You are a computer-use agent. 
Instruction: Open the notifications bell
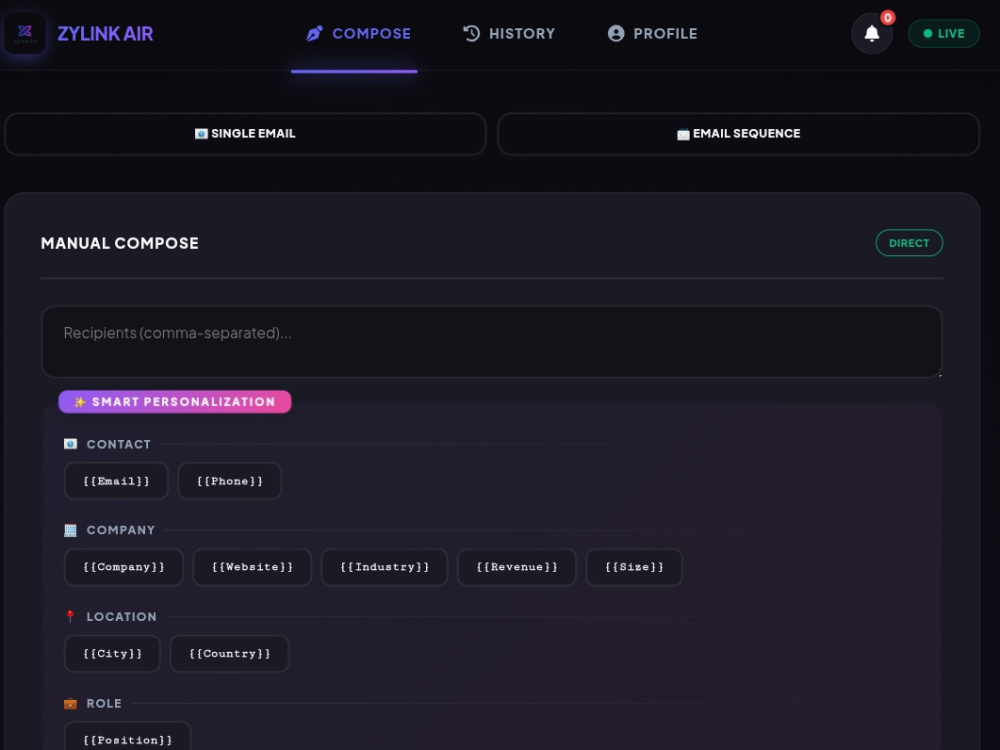pyautogui.click(x=872, y=33)
